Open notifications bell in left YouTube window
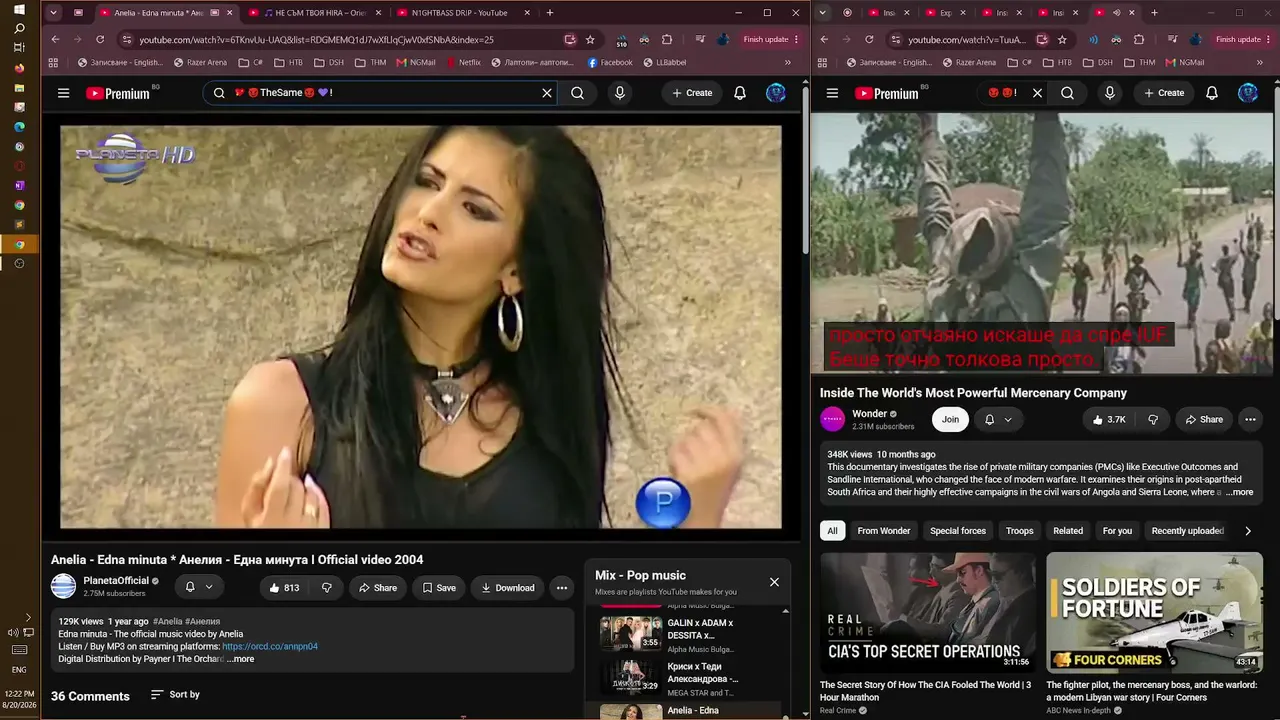Image resolution: width=1280 pixels, height=720 pixels. pos(740,93)
